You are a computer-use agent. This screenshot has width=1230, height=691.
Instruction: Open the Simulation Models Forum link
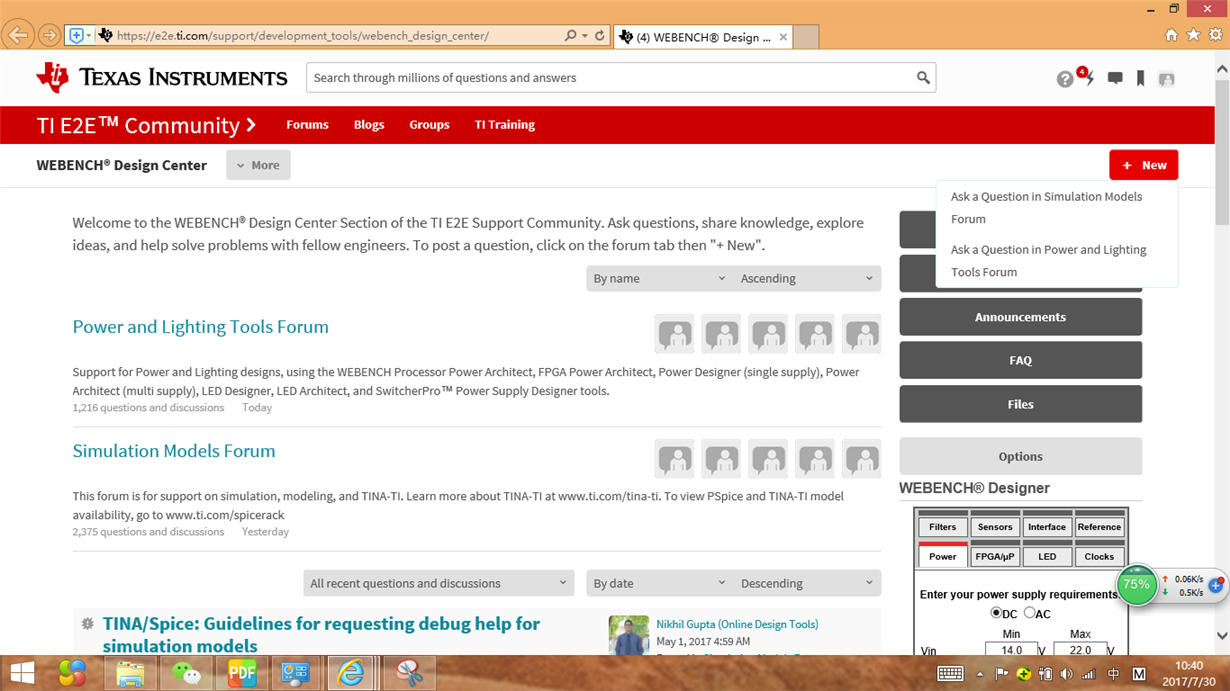[x=174, y=451]
